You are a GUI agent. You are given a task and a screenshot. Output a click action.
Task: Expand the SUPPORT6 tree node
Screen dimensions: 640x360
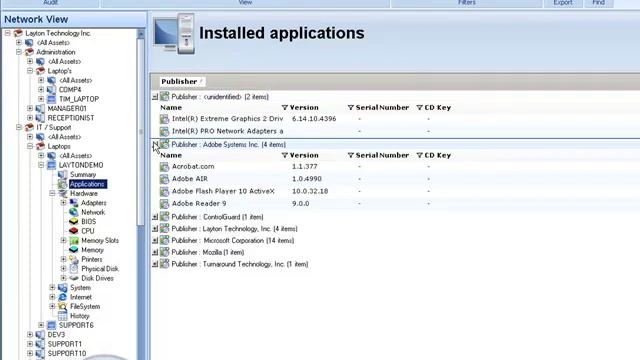41,325
